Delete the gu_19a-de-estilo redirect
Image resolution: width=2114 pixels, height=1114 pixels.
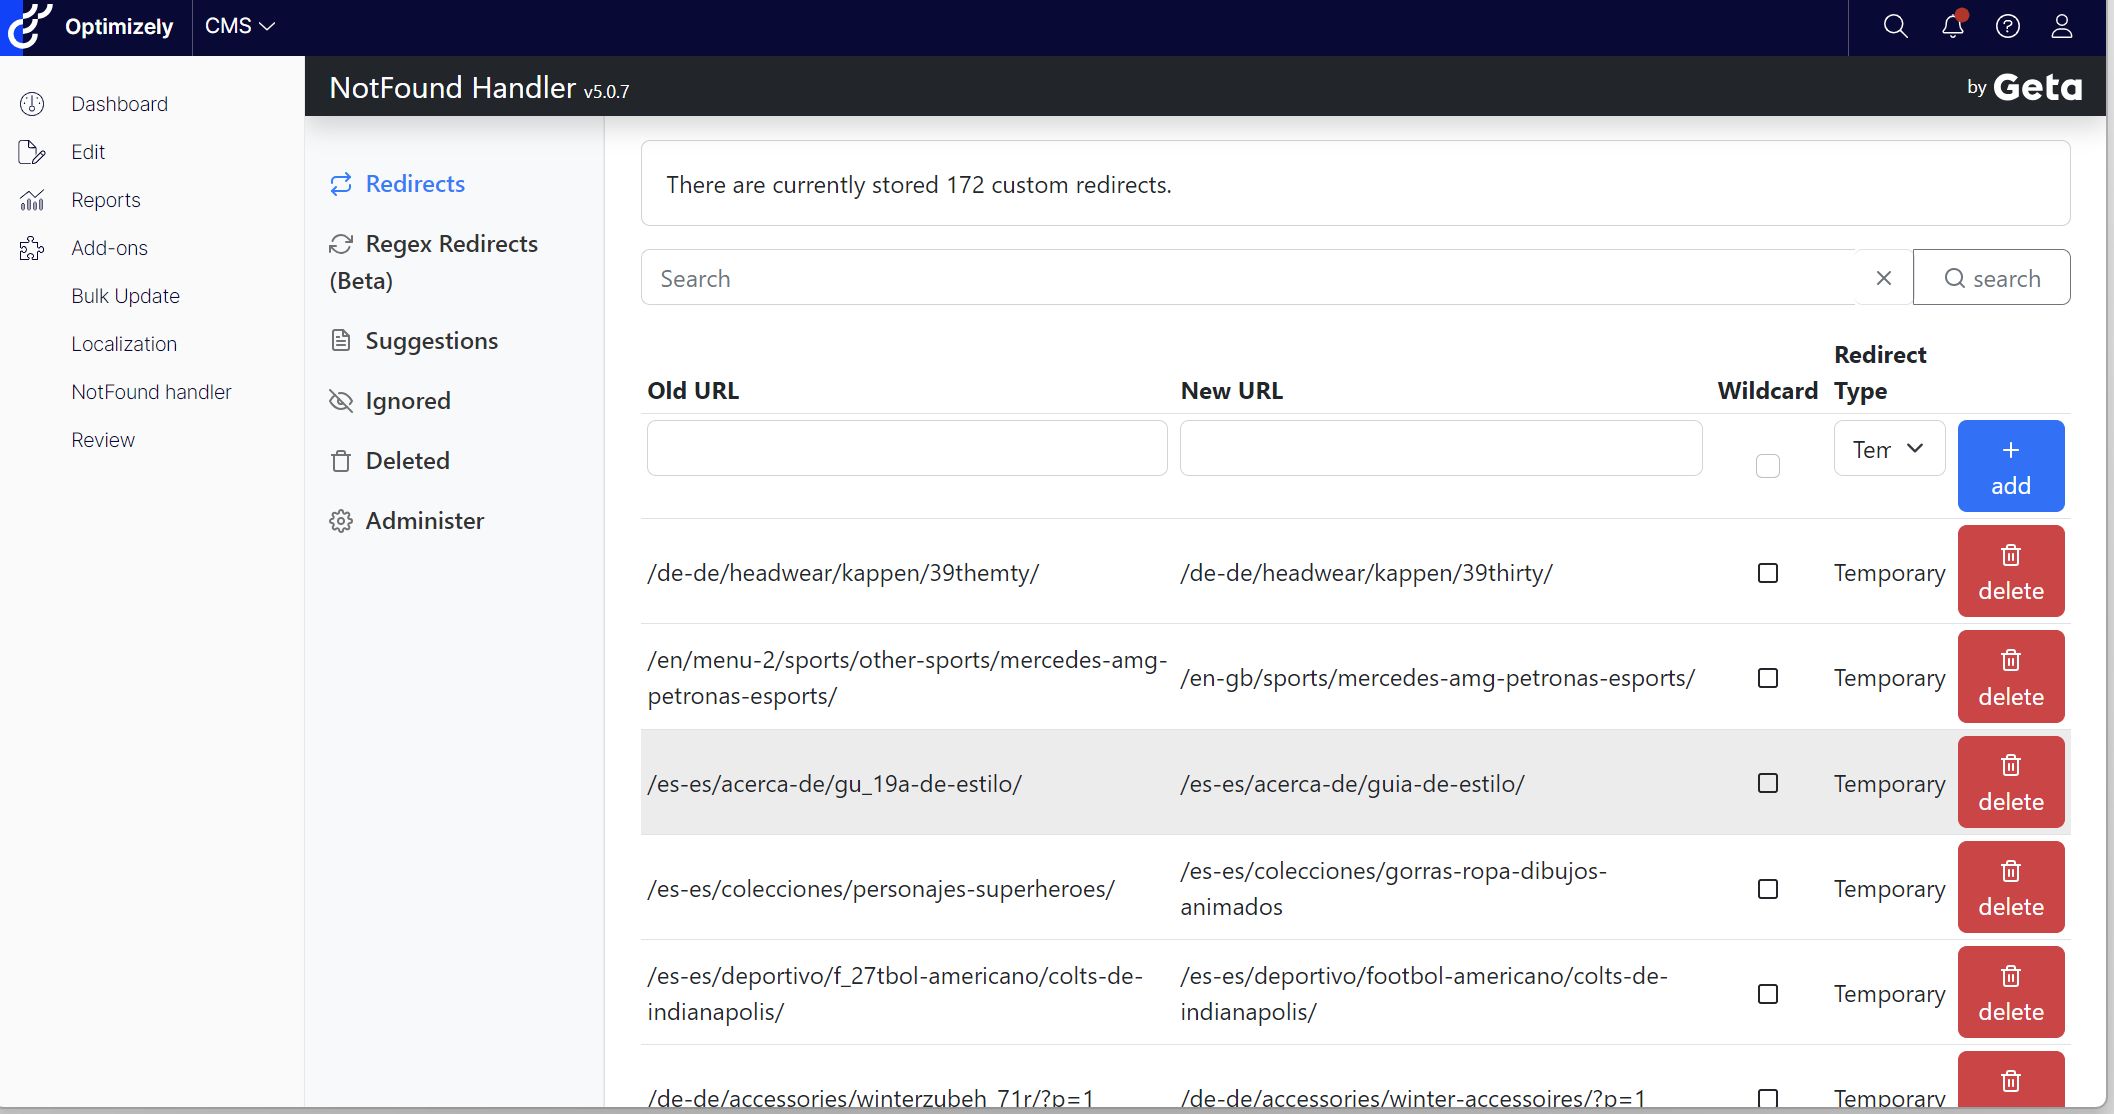2010,782
